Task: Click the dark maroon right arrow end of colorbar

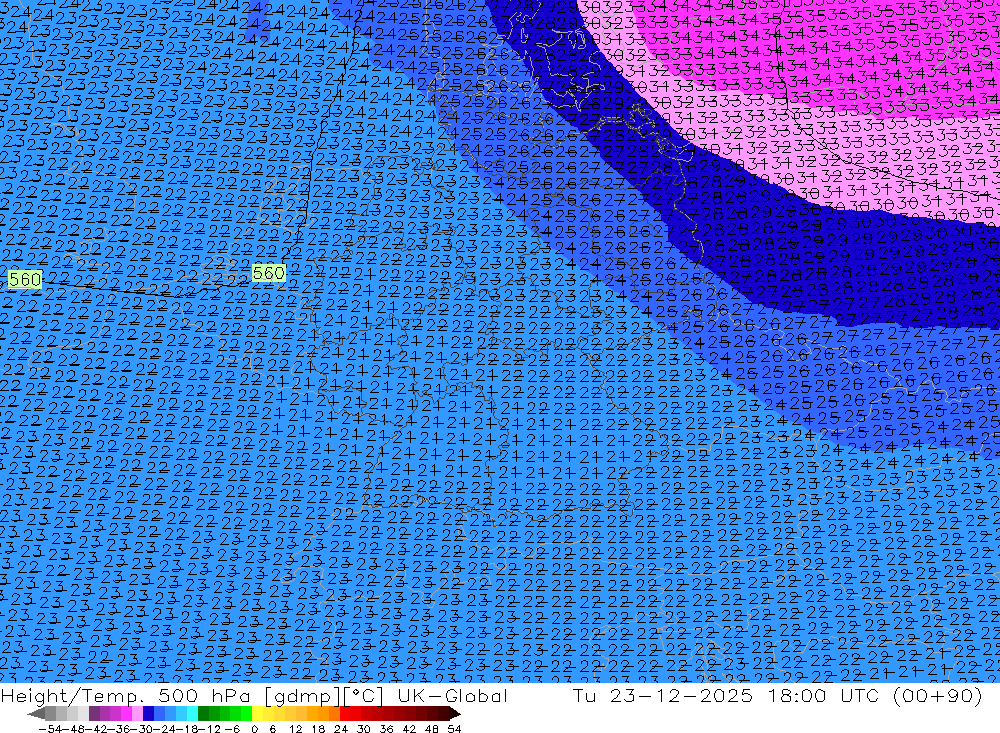Action: pos(455,713)
